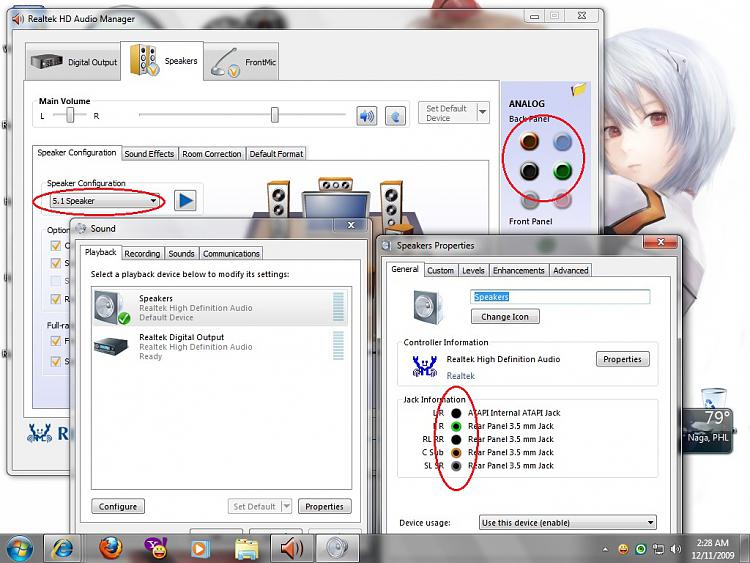Open the Advanced tab in Speakers Properties

(570, 270)
